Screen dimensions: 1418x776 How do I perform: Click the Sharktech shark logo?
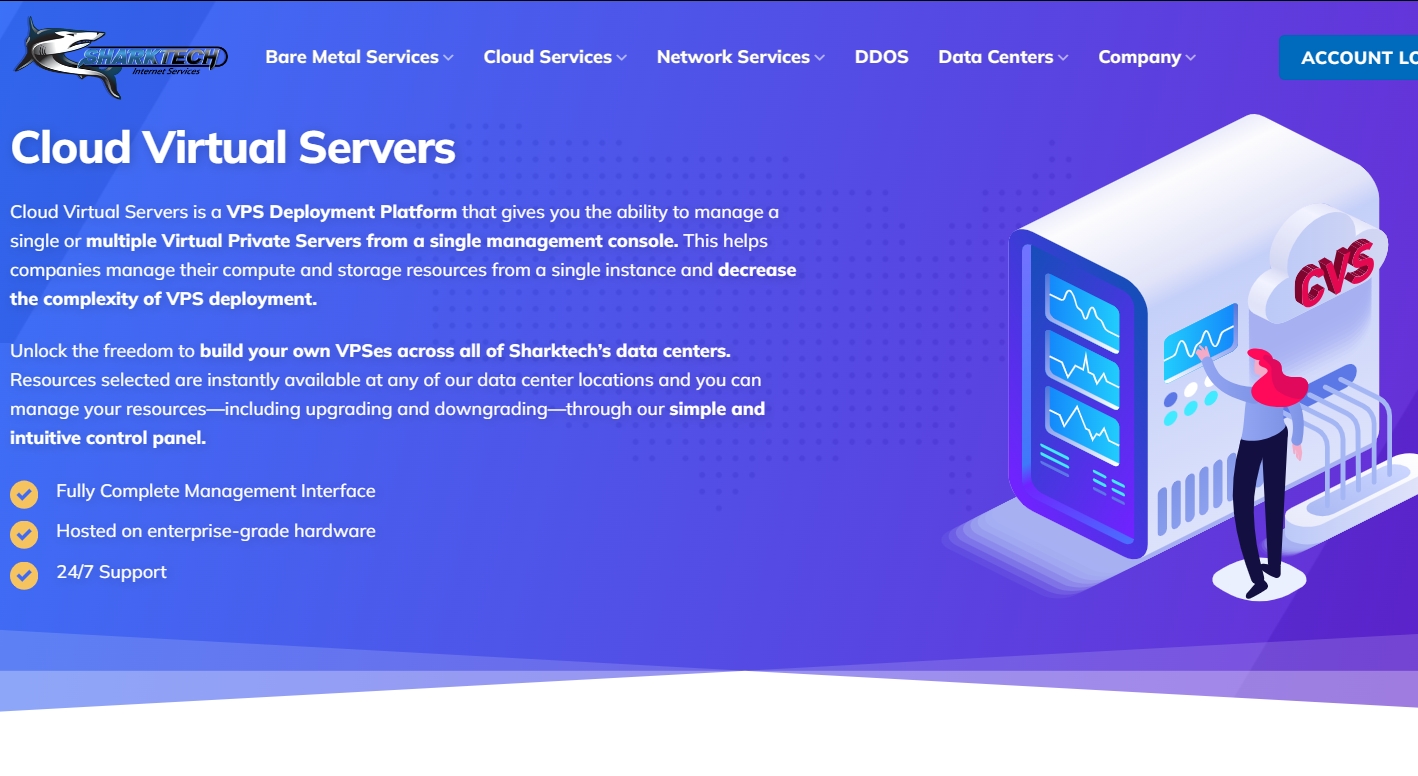pyautogui.click(x=120, y=58)
